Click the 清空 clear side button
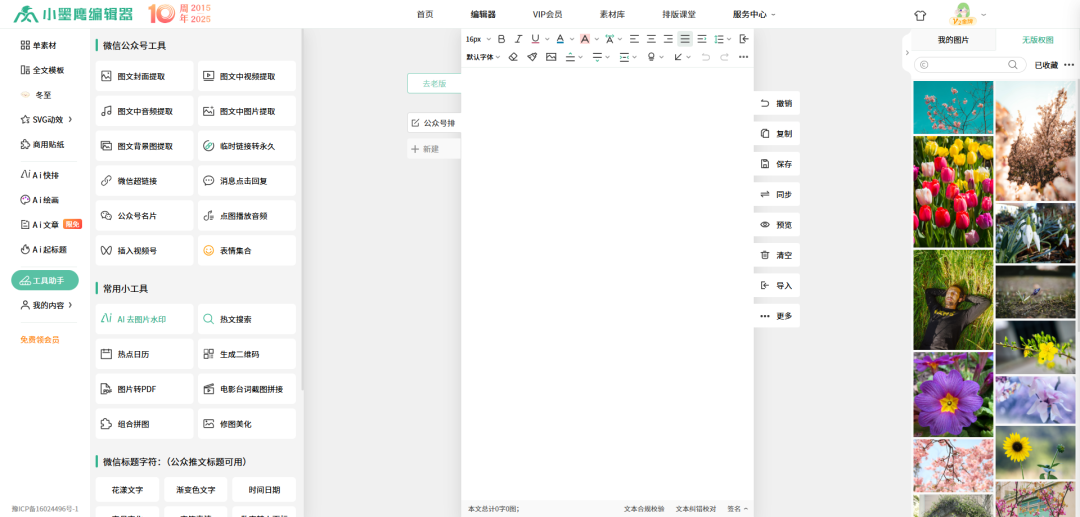 click(777, 255)
